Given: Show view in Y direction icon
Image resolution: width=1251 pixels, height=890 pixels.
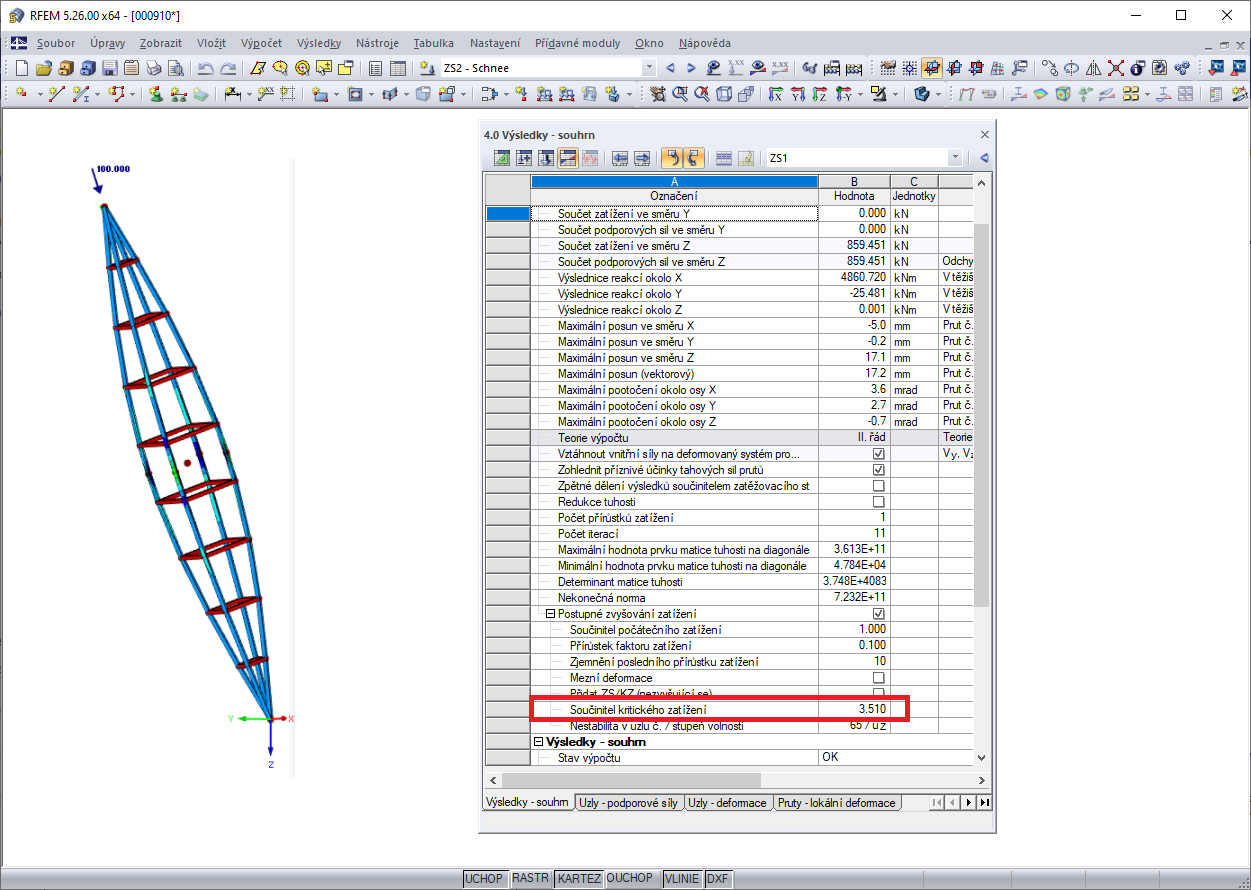Looking at the screenshot, I should (797, 94).
